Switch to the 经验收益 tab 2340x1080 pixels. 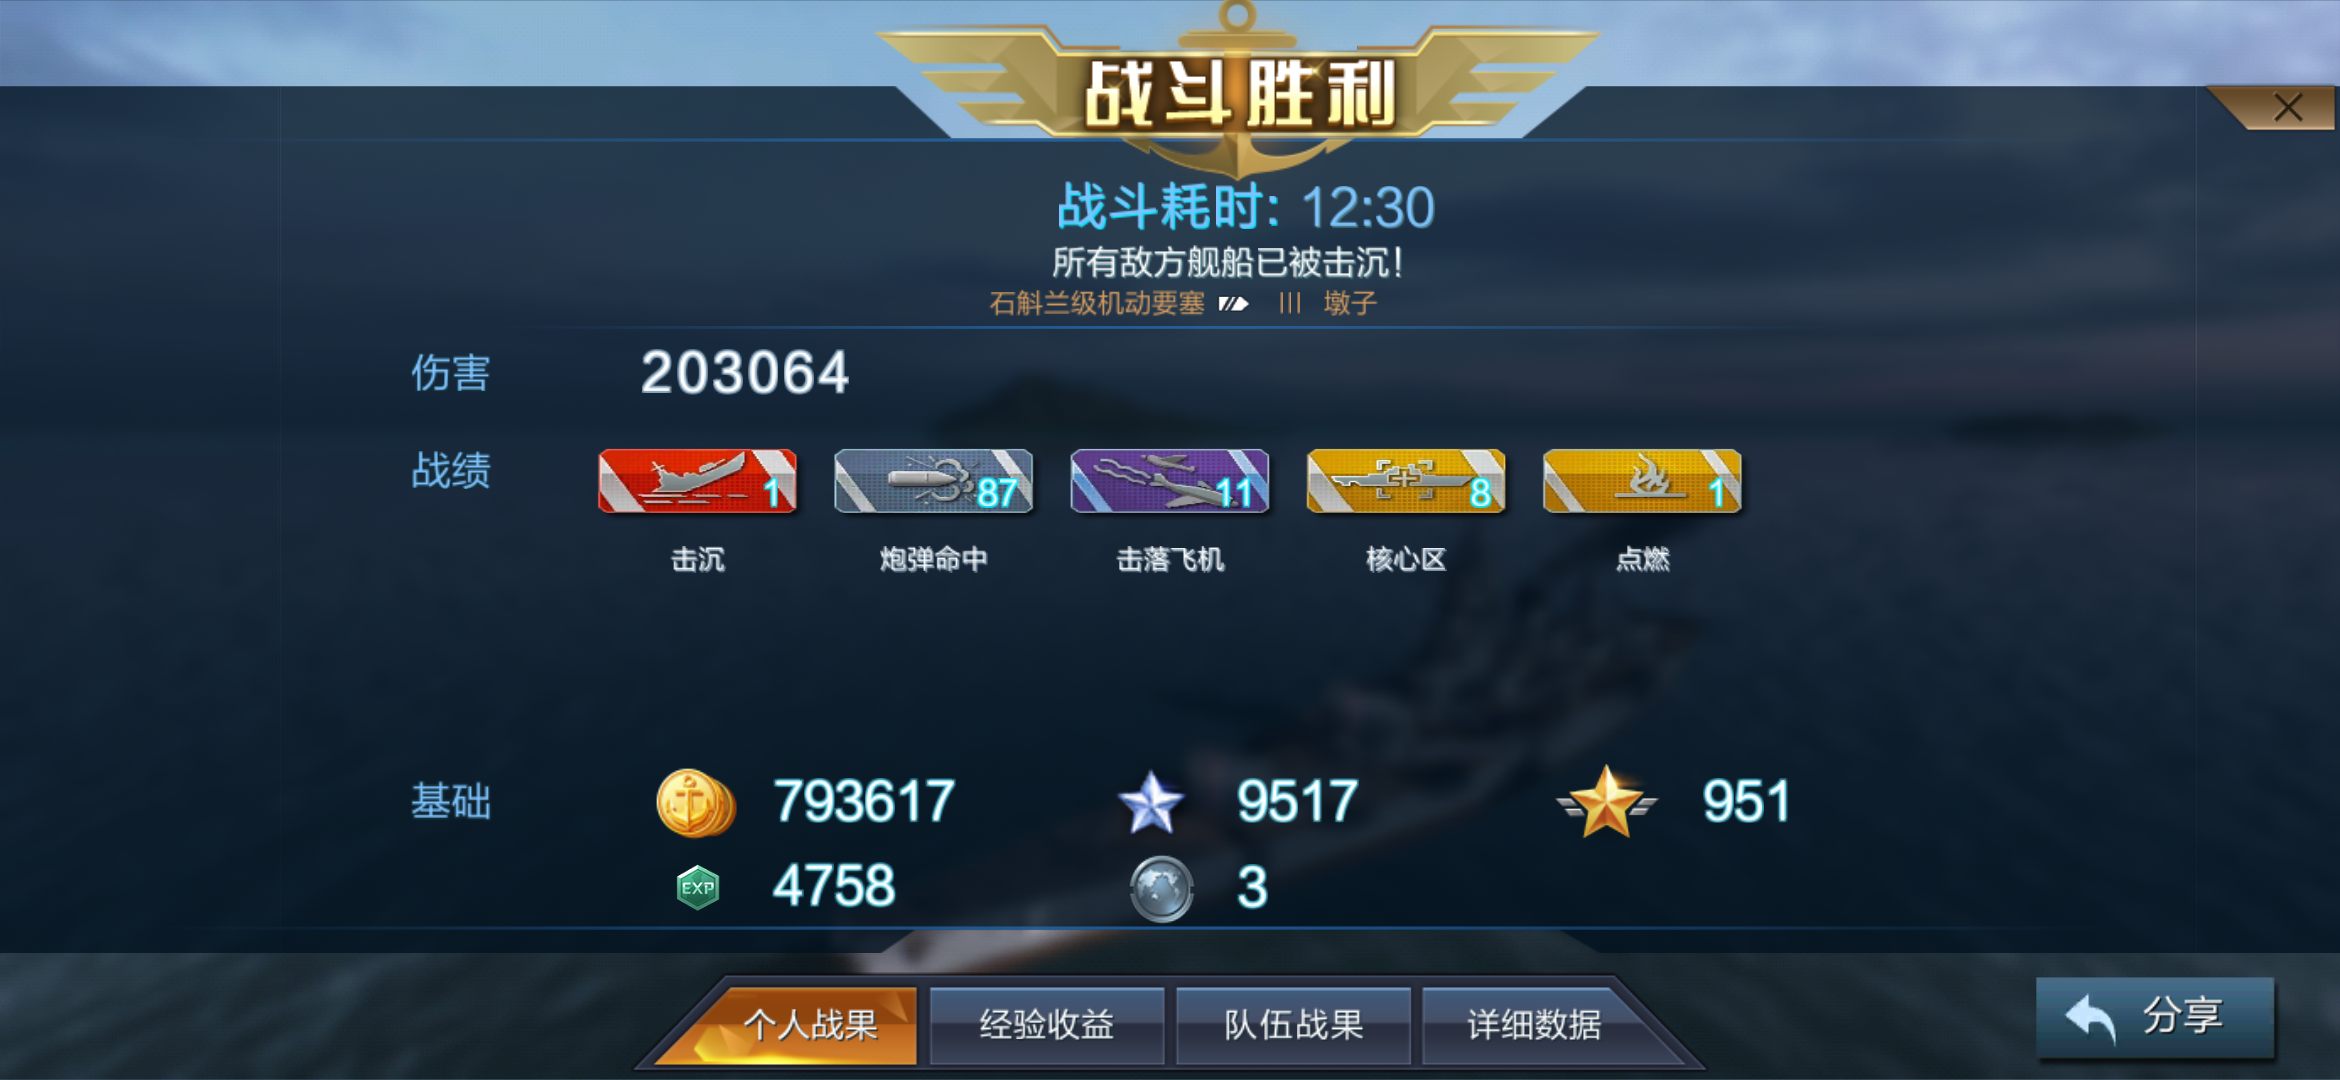1047,1024
